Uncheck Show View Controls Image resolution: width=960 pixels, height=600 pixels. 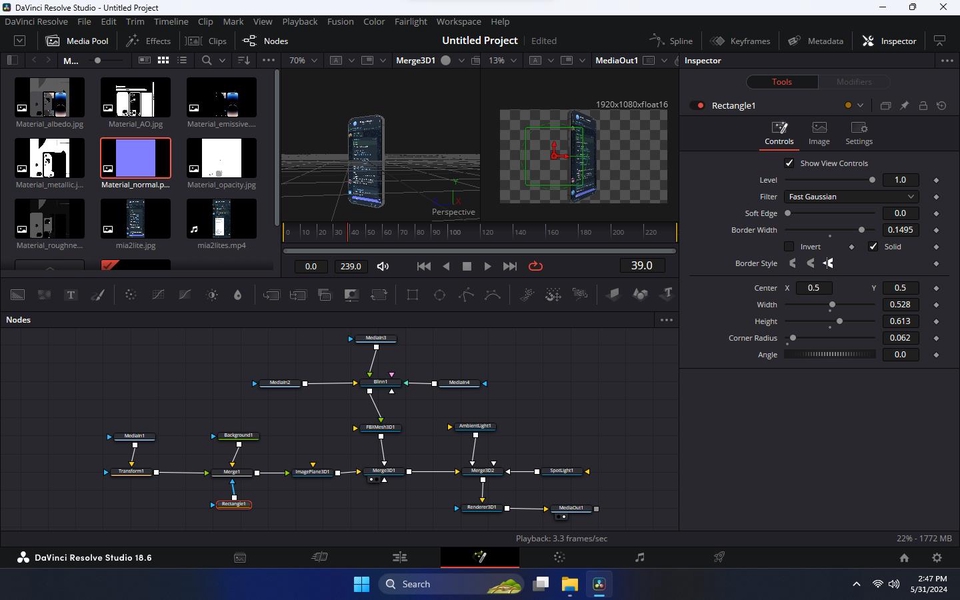point(789,163)
